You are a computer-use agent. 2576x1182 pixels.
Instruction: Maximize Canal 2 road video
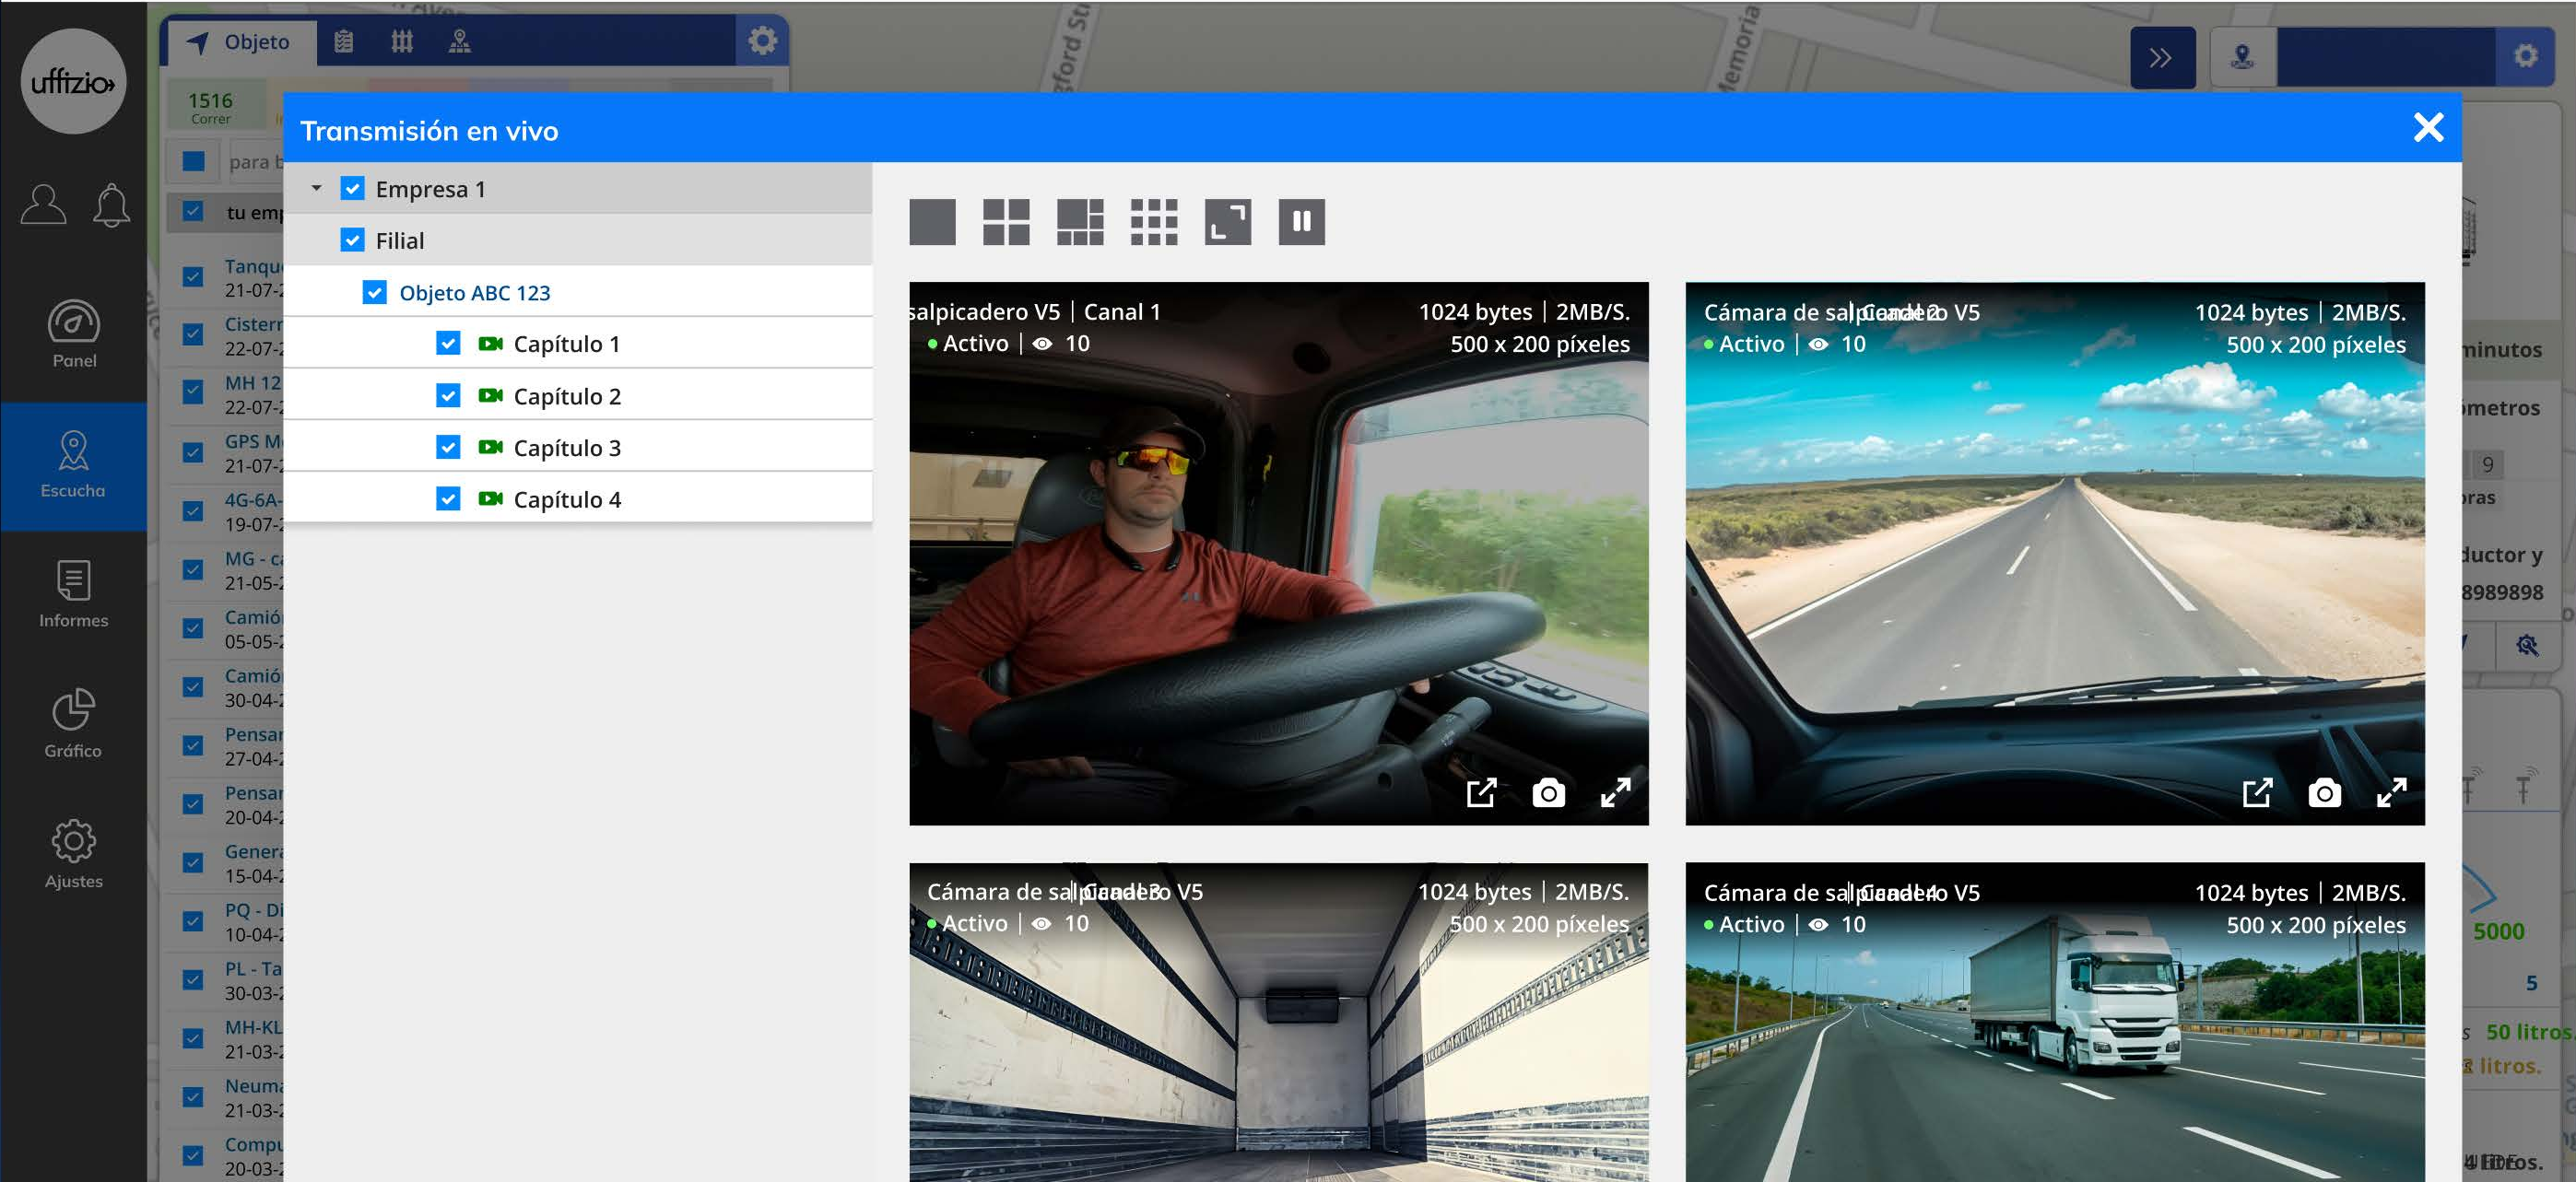(x=2391, y=793)
